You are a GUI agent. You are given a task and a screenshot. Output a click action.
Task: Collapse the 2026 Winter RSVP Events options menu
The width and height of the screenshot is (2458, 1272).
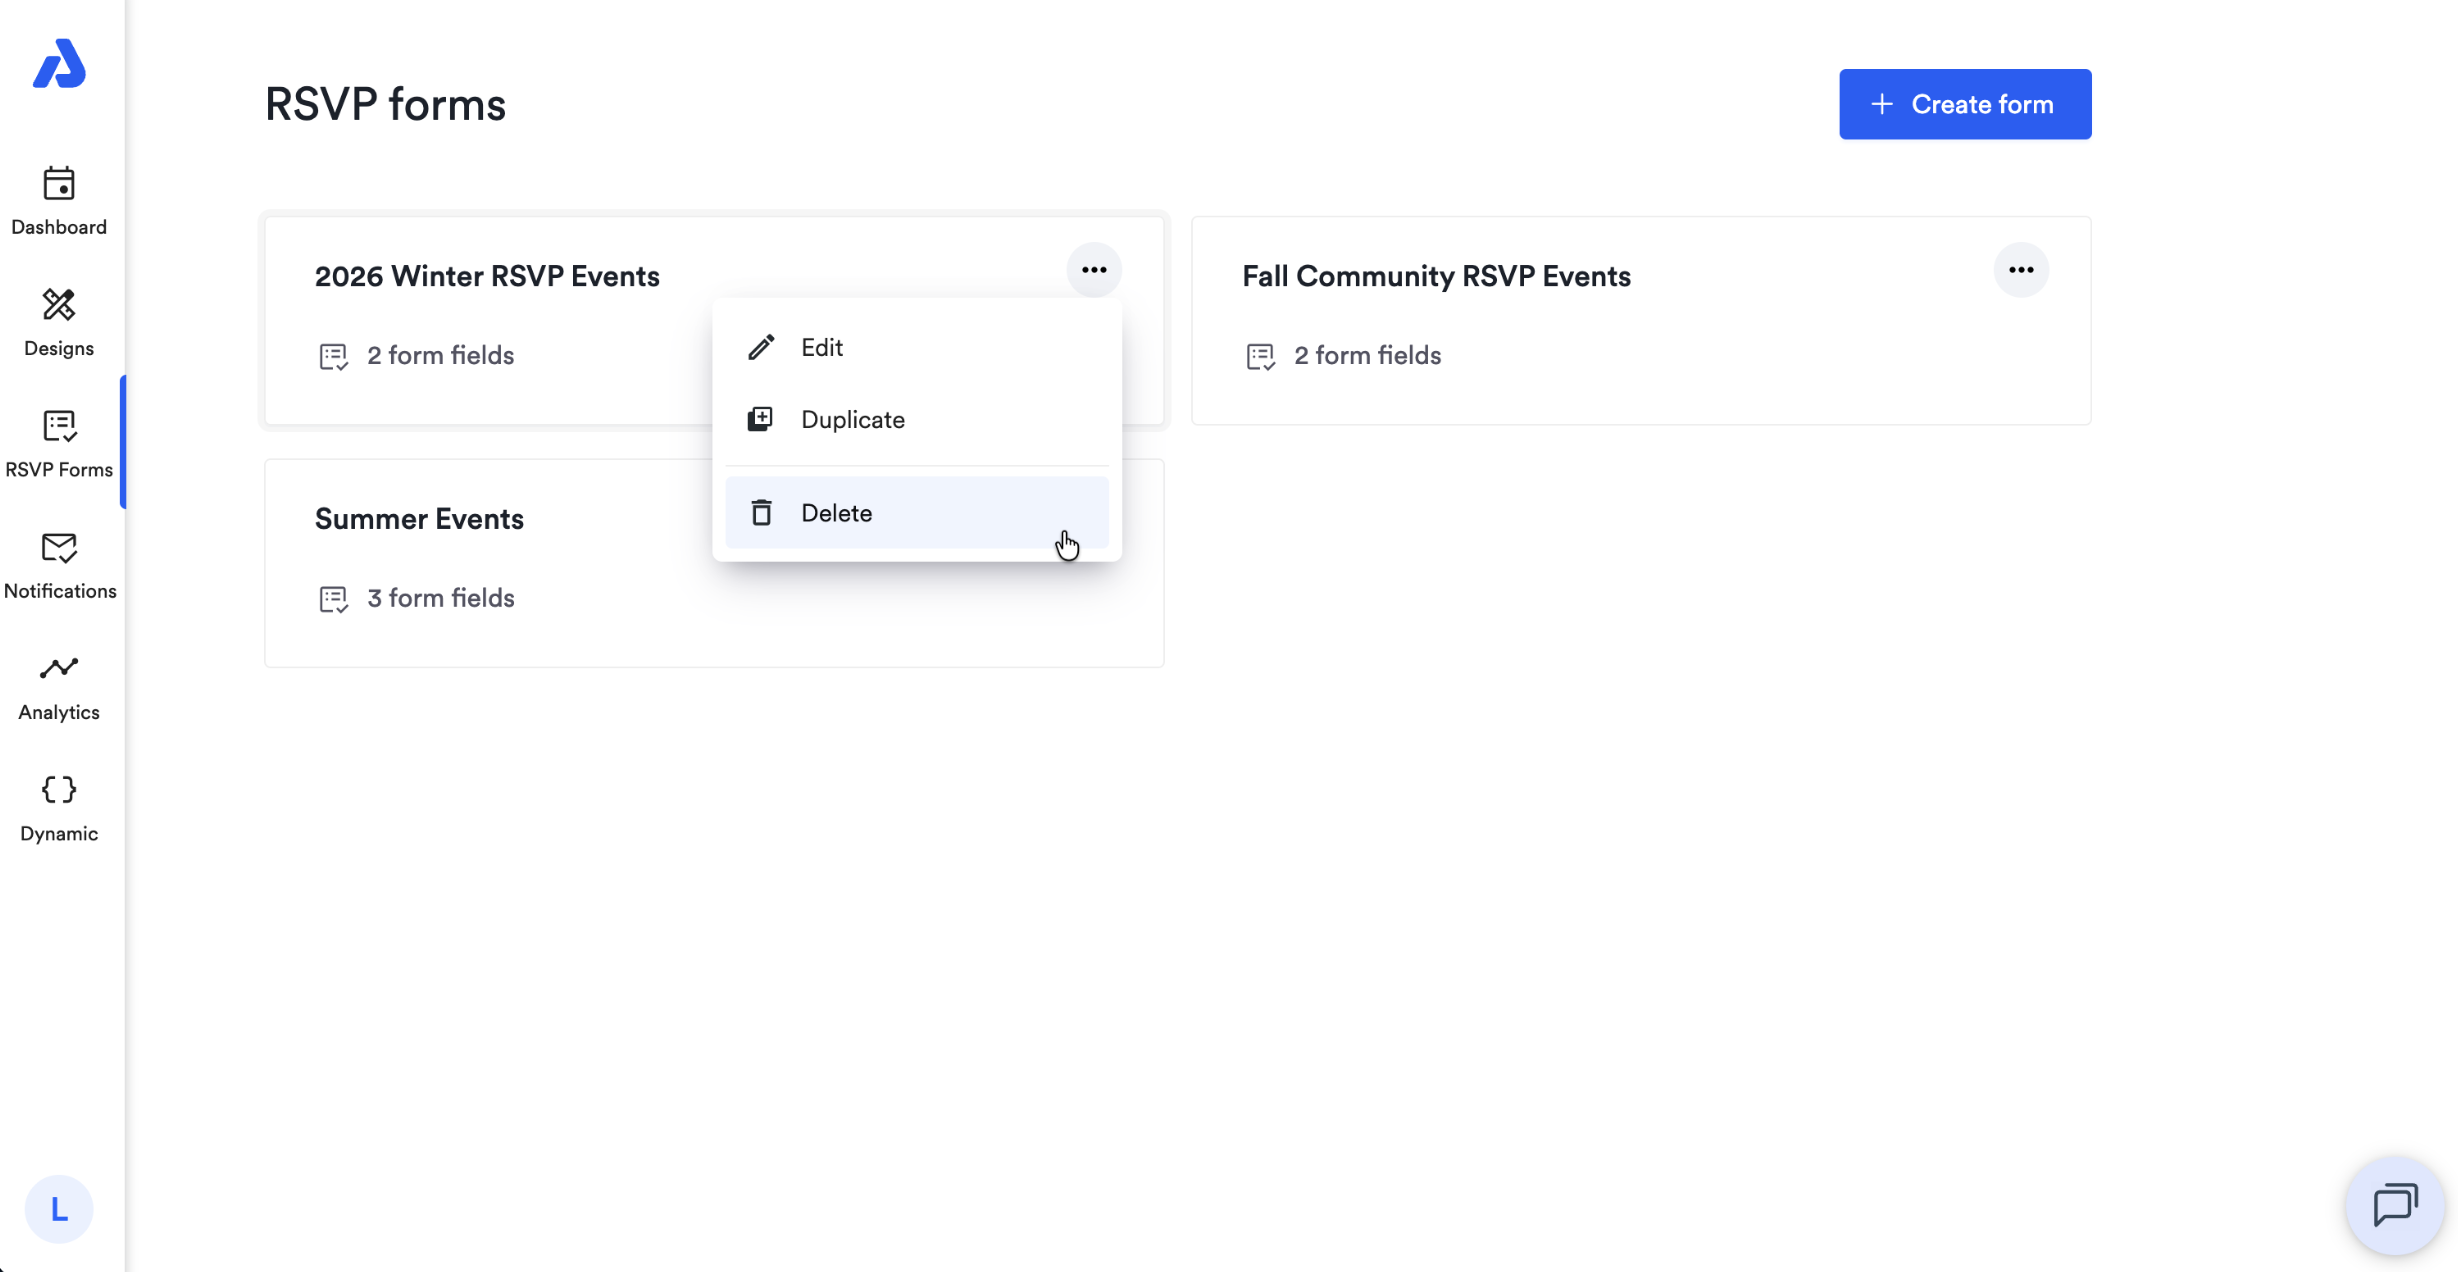[1094, 270]
